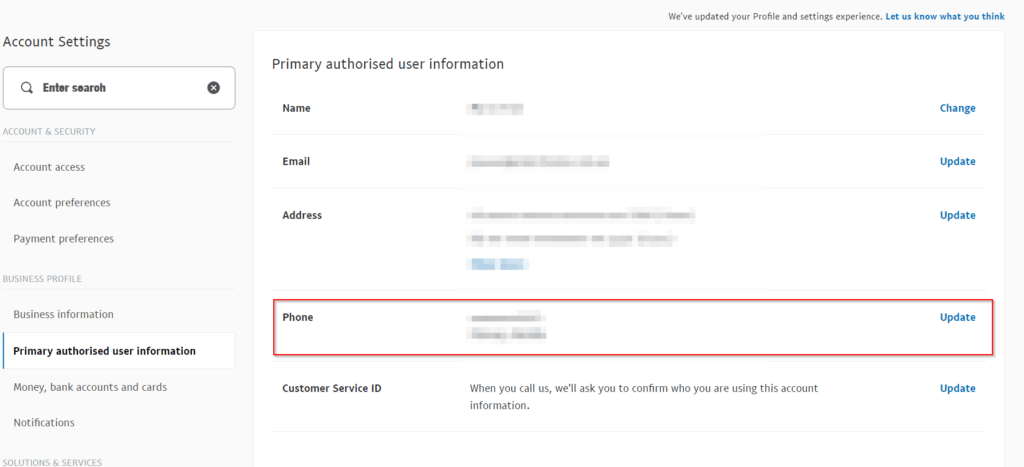
Task: Focus the Enter search input field
Action: pyautogui.click(x=119, y=88)
